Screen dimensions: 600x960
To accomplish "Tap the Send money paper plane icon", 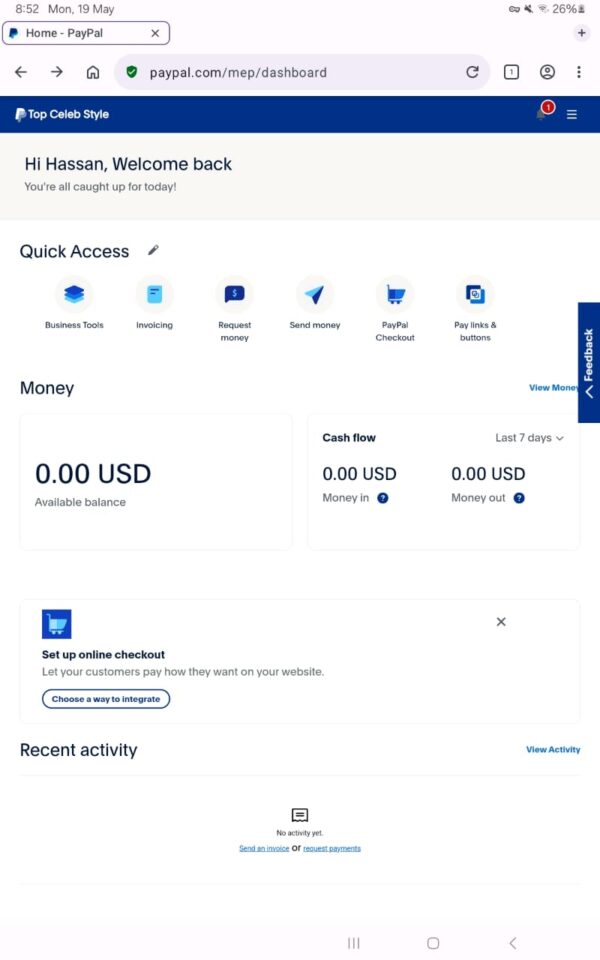I will (314, 295).
